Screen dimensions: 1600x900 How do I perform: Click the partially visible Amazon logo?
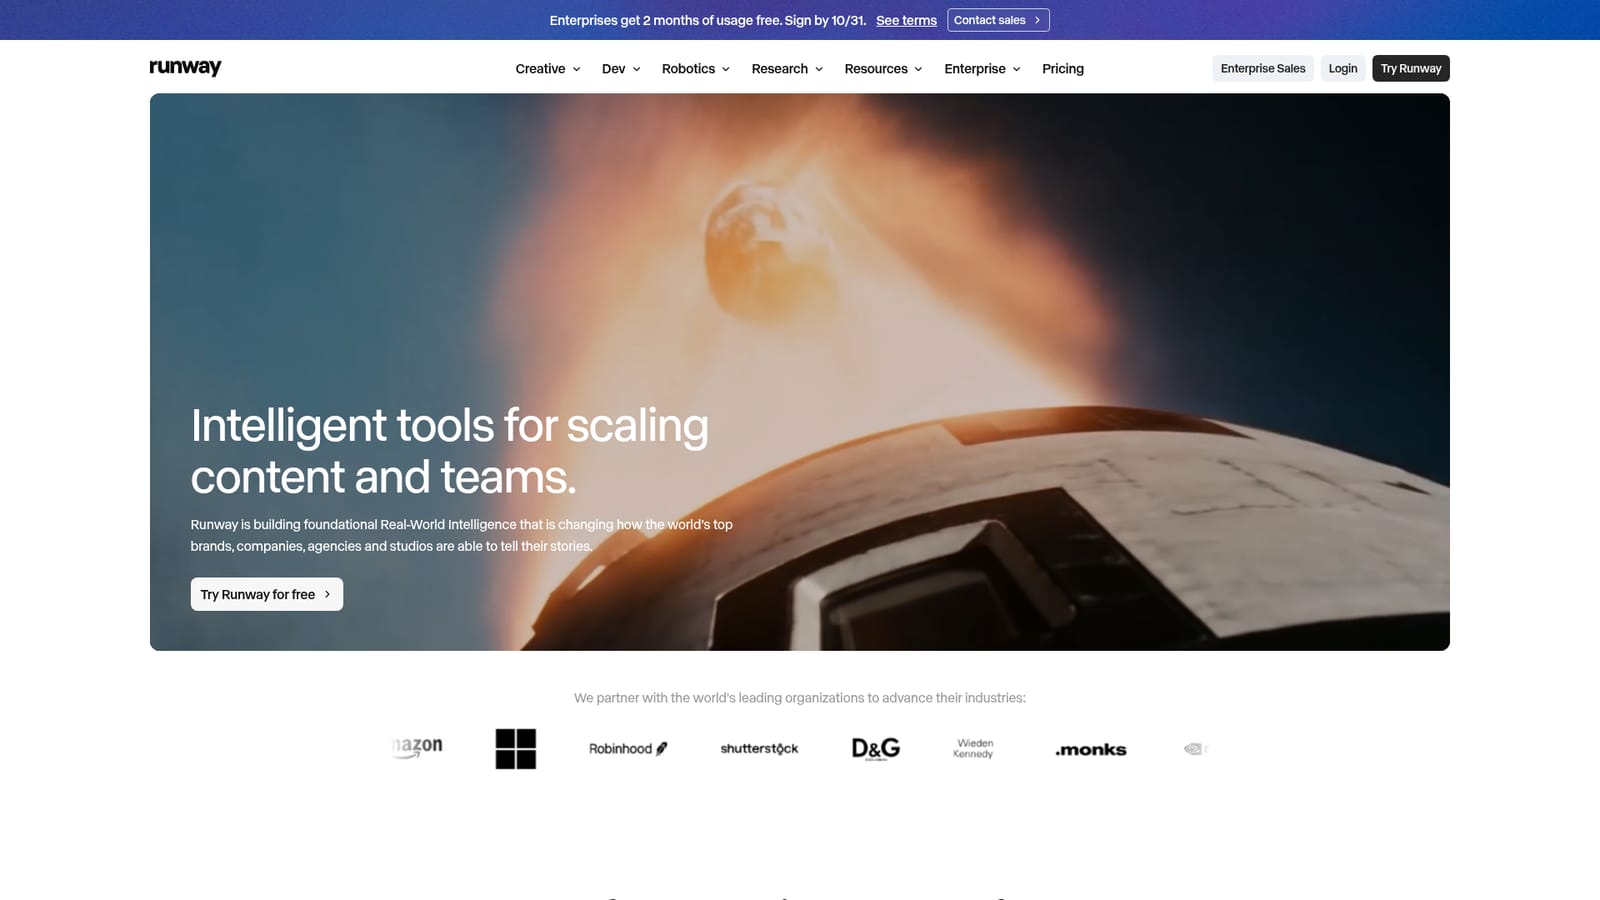pos(418,747)
